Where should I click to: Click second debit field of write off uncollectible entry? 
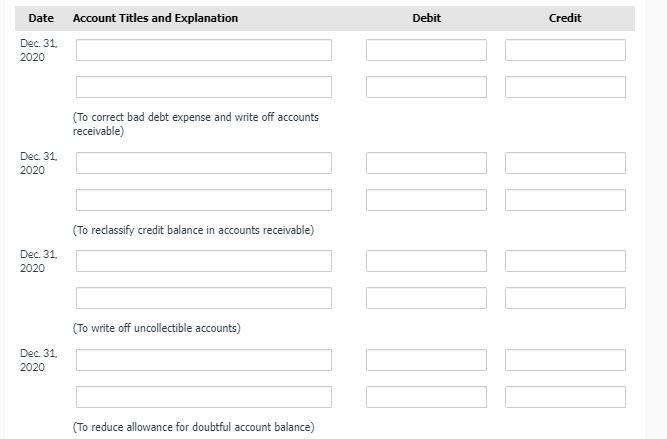coord(426,298)
